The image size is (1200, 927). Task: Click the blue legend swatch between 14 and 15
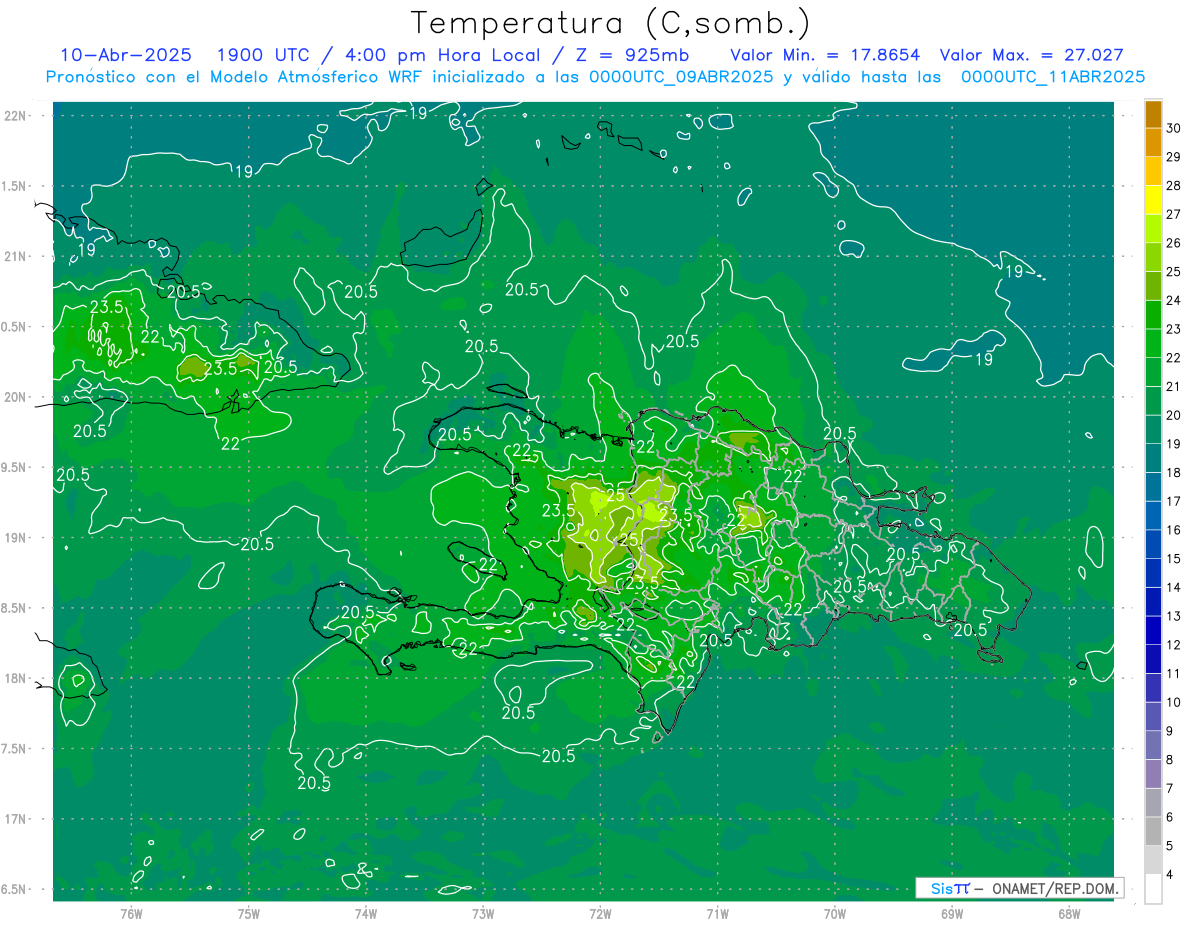[1153, 573]
